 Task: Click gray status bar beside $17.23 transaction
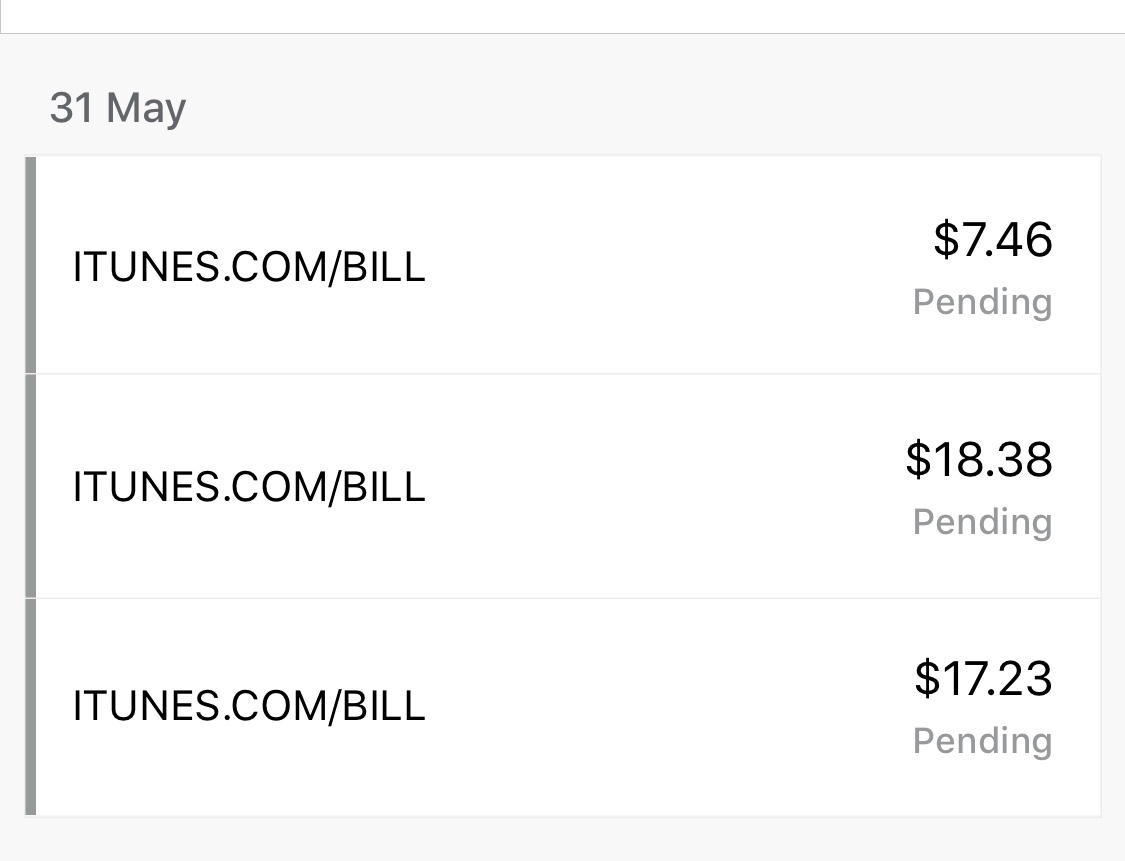[x=31, y=706]
